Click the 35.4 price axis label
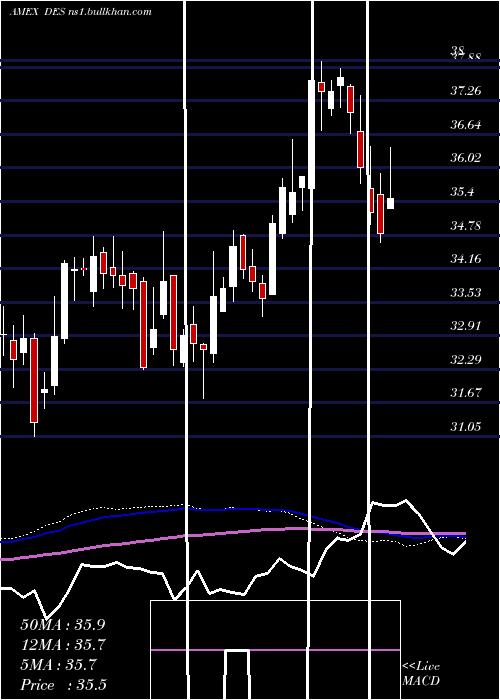500x700 pixels. (462, 192)
